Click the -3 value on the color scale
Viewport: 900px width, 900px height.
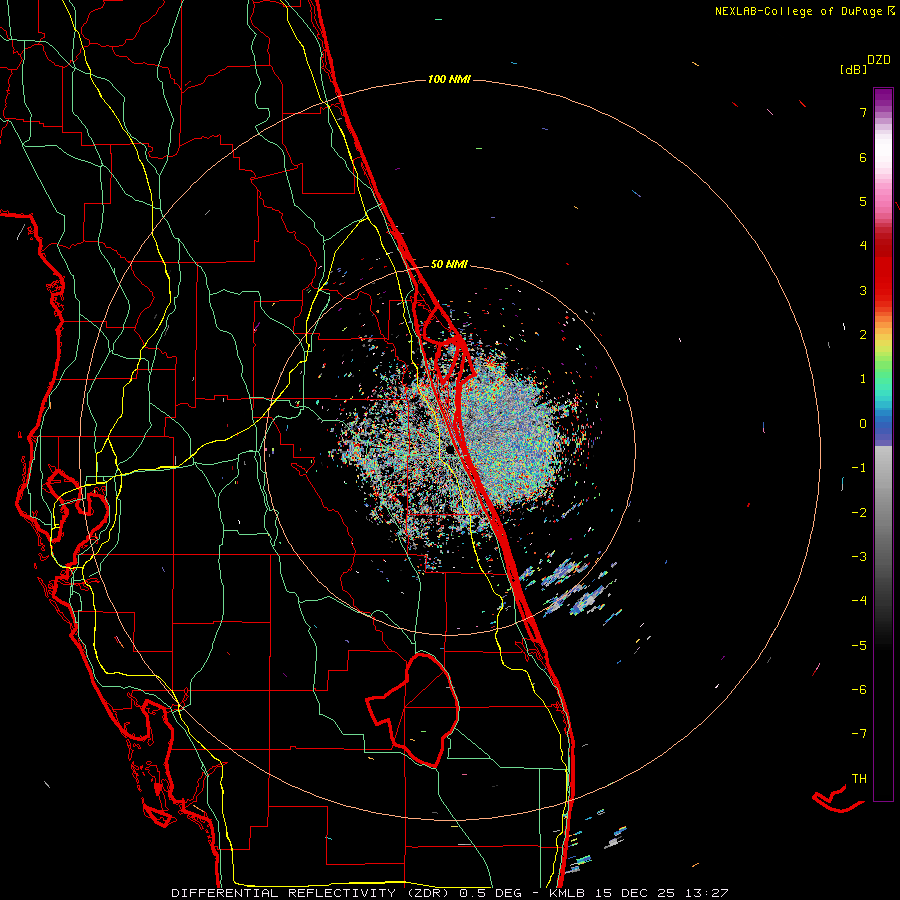[x=859, y=557]
